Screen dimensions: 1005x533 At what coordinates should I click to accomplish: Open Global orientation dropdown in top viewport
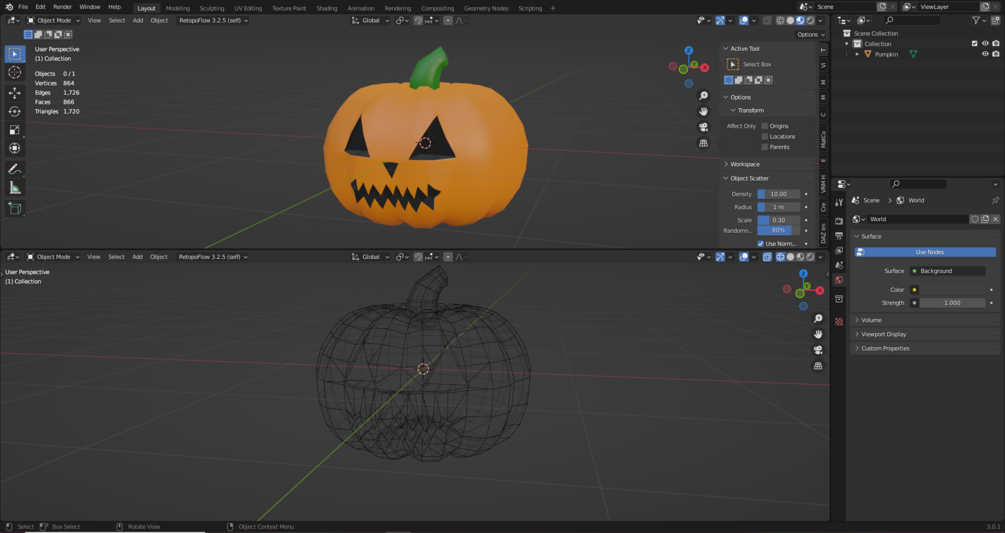tap(370, 20)
